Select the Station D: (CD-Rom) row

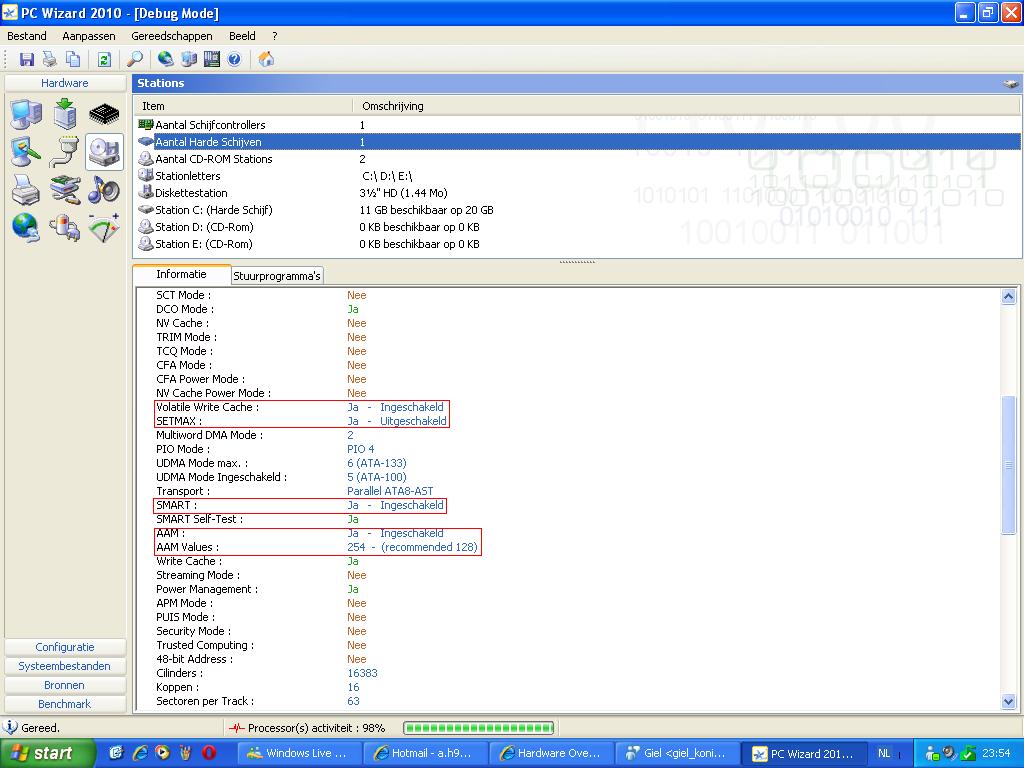[577, 227]
